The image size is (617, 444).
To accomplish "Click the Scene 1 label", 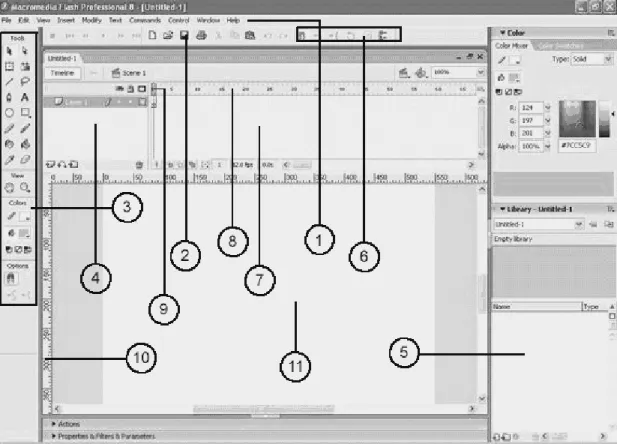I will tap(134, 73).
